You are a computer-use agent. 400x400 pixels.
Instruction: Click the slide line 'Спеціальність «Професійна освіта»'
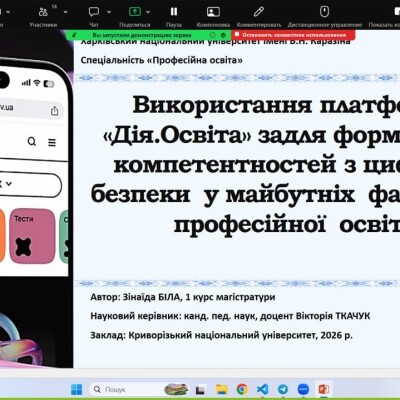[161, 60]
